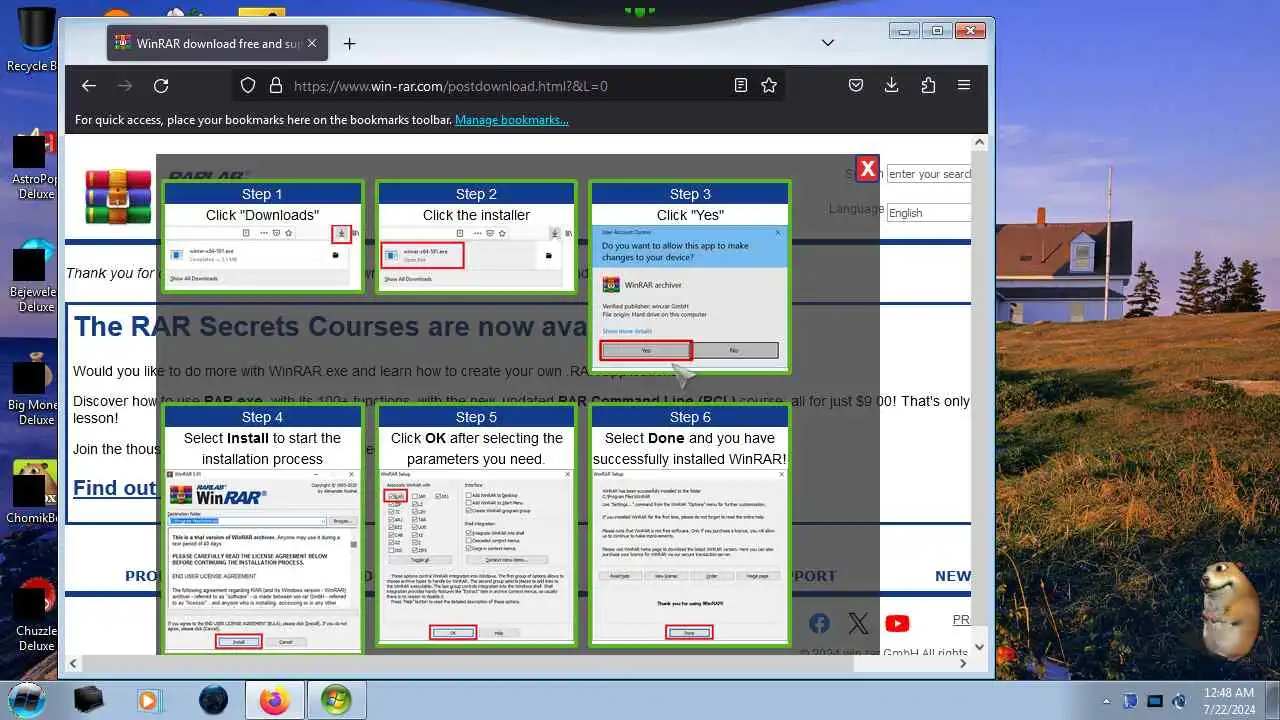
Task: Click the Step 6 Done screenshot thumbnail
Action: 690,556
